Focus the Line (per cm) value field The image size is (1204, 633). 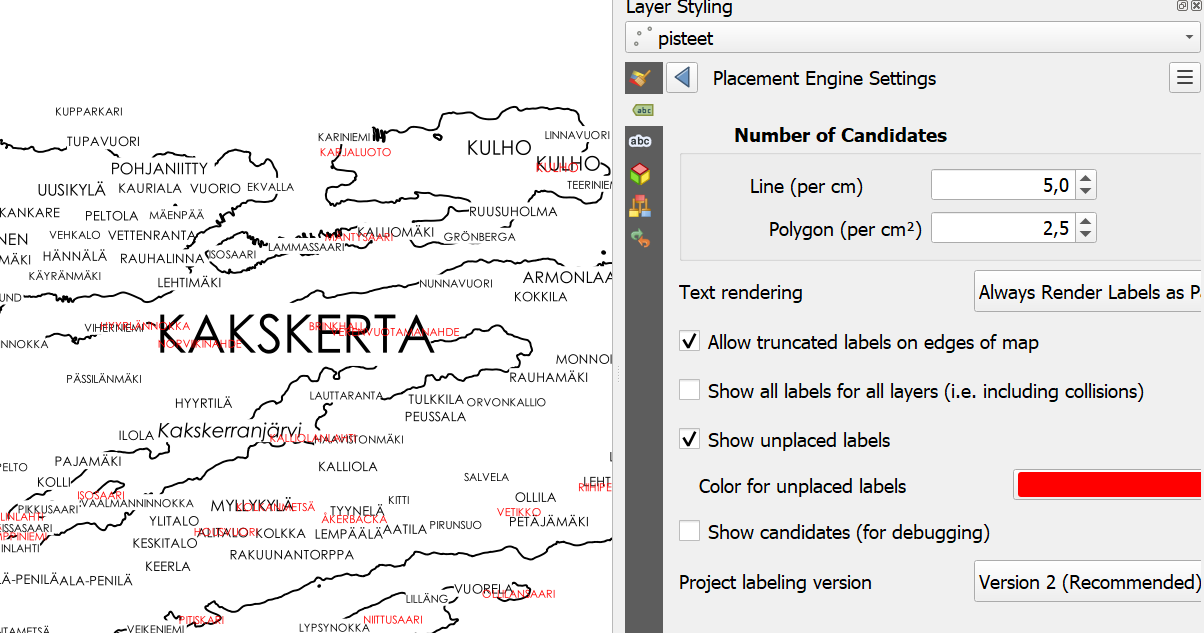coord(1003,185)
